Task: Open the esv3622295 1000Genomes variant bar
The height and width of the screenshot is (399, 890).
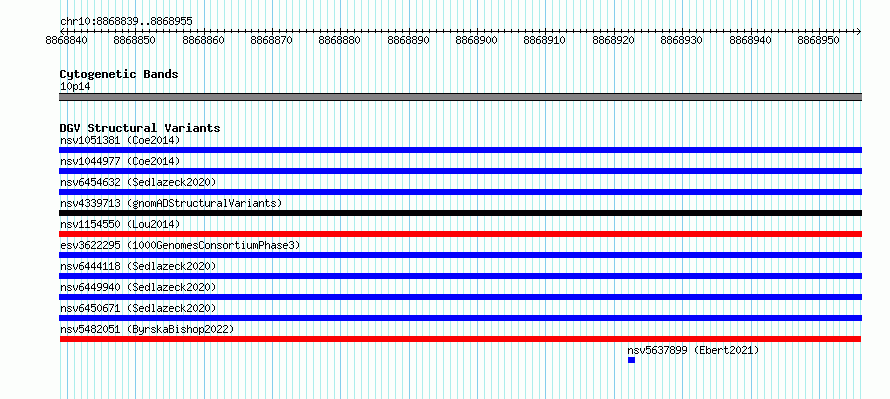Action: point(460,255)
